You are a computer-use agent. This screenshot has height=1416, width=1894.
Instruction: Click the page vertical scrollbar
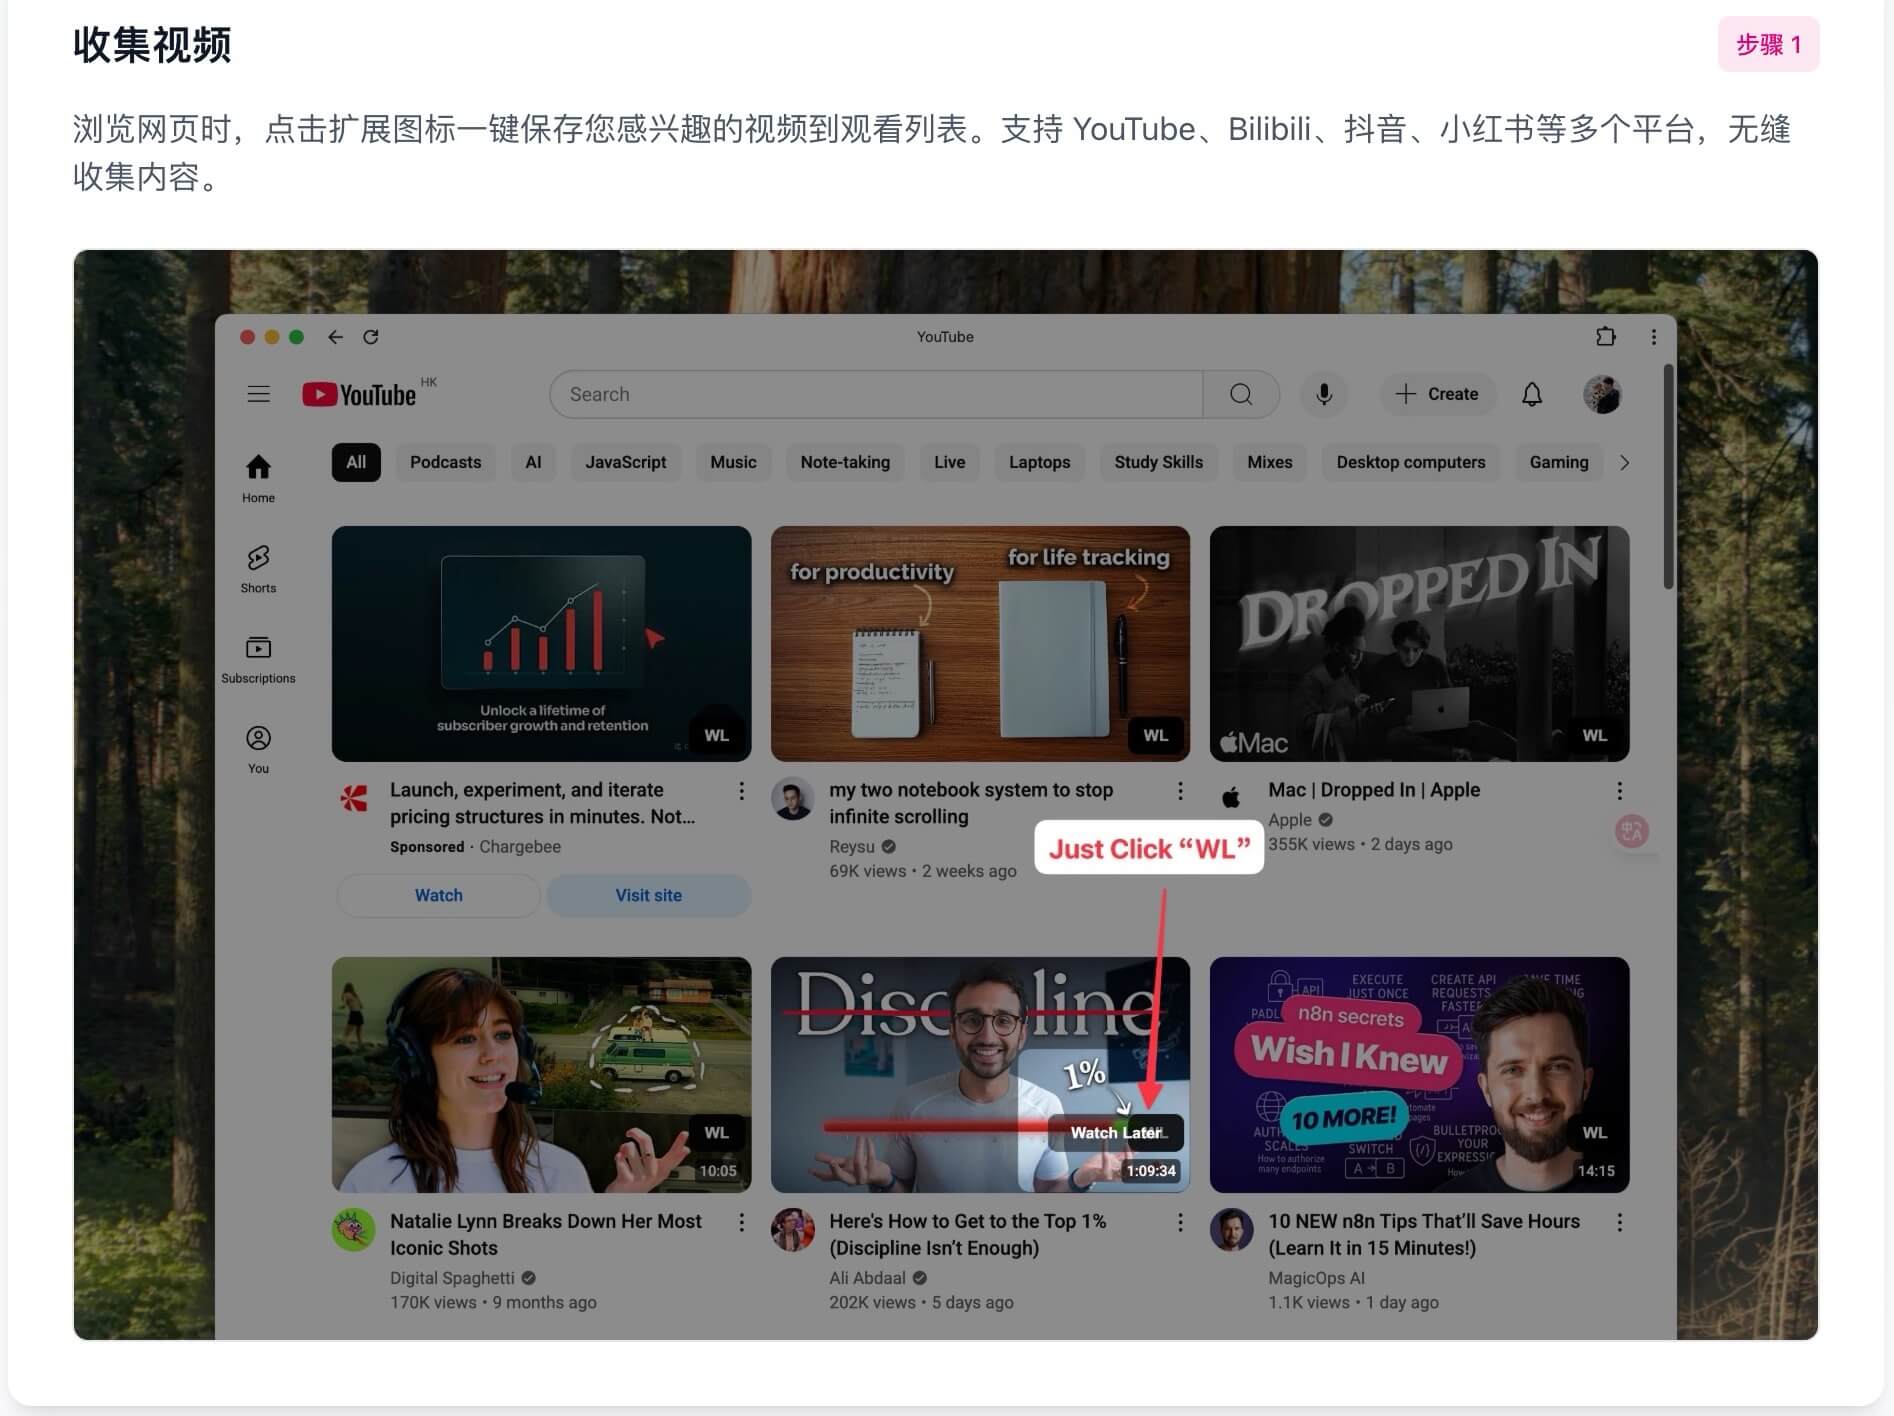1667,478
